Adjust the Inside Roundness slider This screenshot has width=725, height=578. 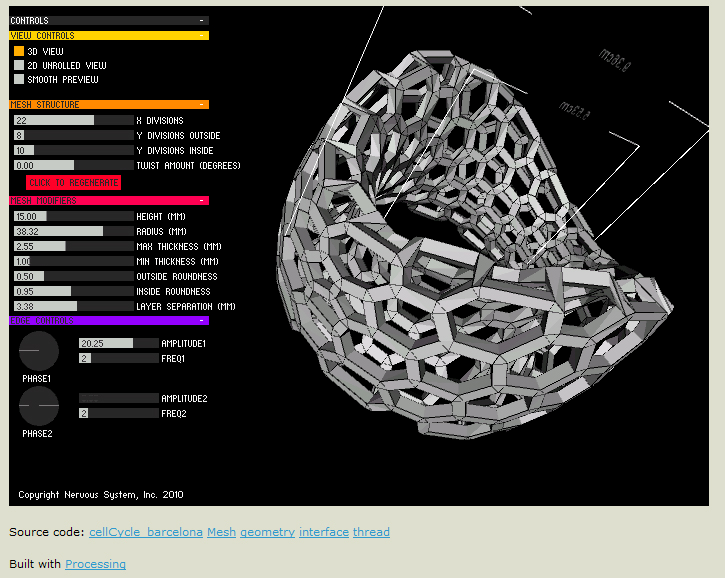(74, 291)
